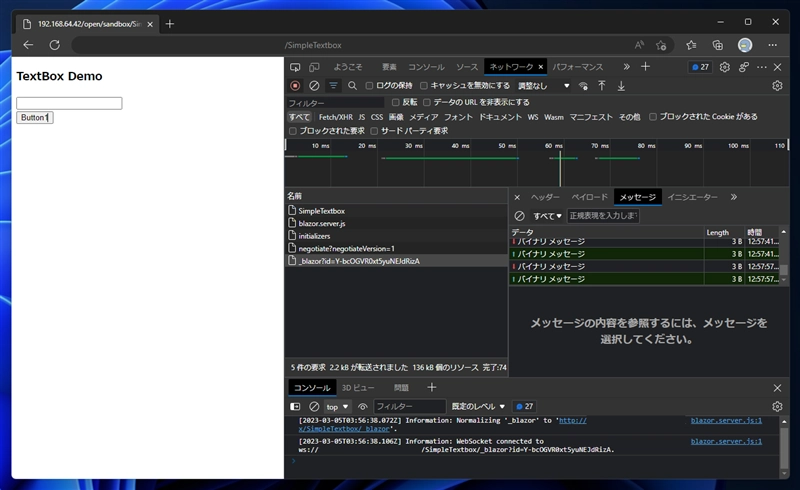Open network panel settings gear
Image resolution: width=800 pixels, height=490 pixels.
(x=777, y=86)
